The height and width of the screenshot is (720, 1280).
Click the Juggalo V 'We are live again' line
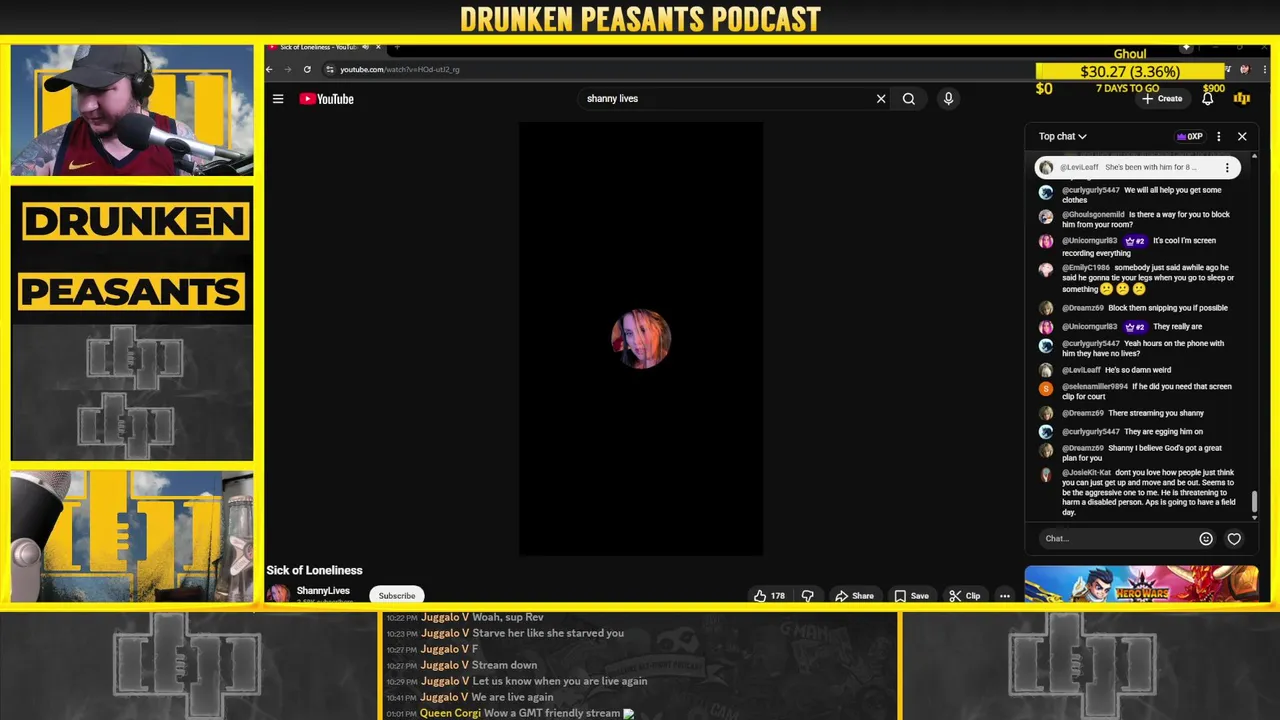coord(470,697)
